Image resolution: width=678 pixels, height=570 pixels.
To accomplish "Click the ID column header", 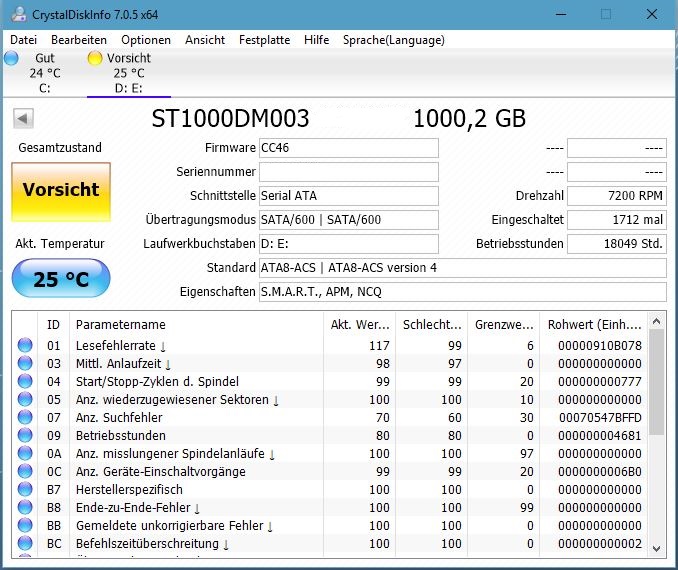I will tap(53, 324).
